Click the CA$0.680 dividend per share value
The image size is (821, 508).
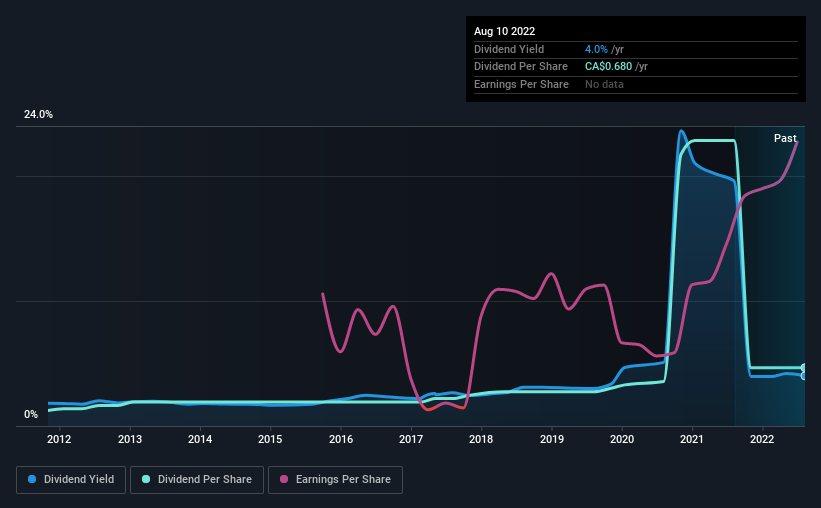(x=608, y=67)
